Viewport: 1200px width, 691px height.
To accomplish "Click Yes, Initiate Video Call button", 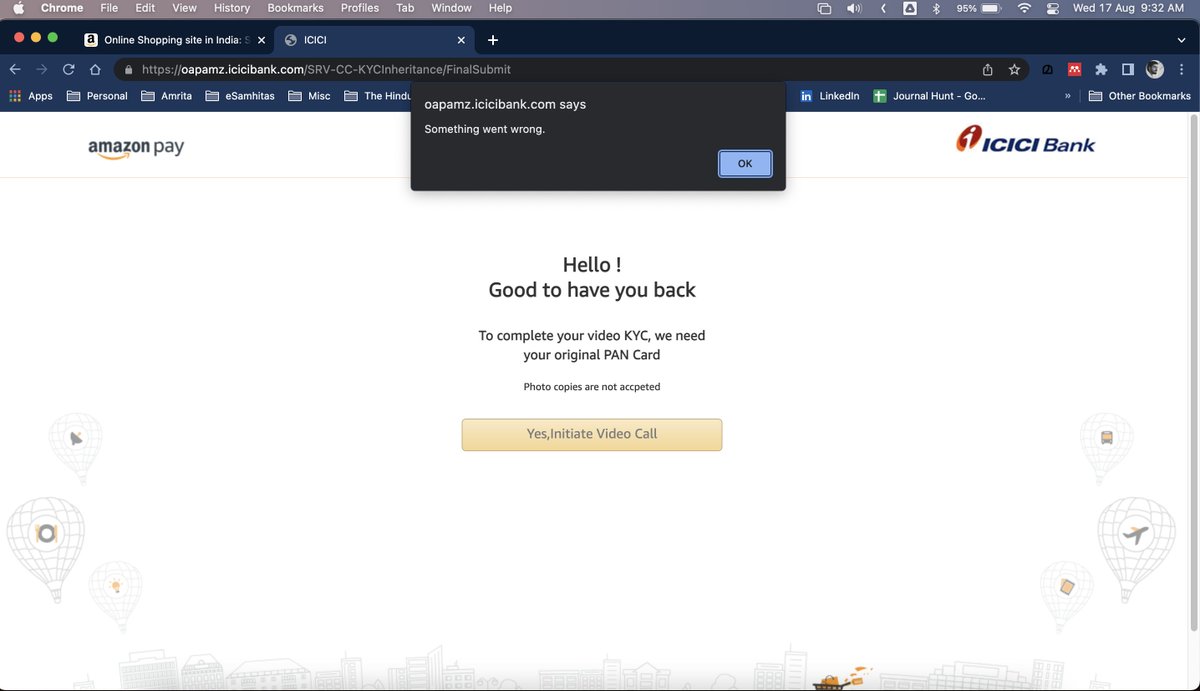I will 592,434.
